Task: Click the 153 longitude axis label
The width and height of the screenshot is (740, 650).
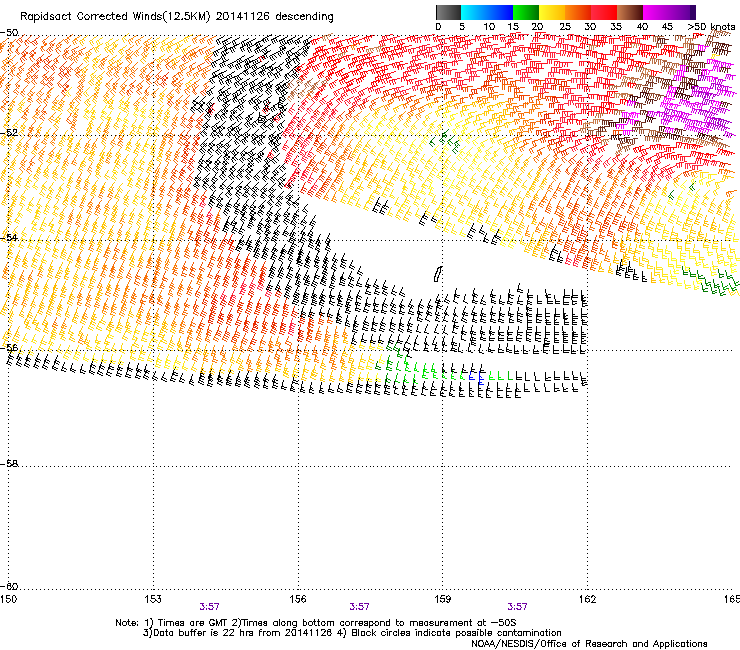Action: pos(153,599)
